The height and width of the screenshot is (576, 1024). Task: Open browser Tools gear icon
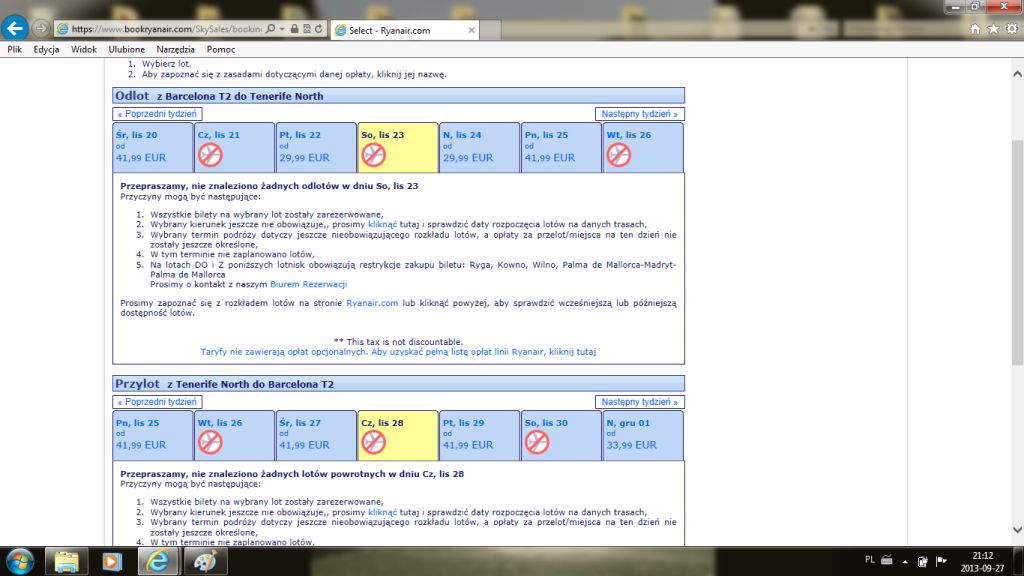tap(1012, 29)
